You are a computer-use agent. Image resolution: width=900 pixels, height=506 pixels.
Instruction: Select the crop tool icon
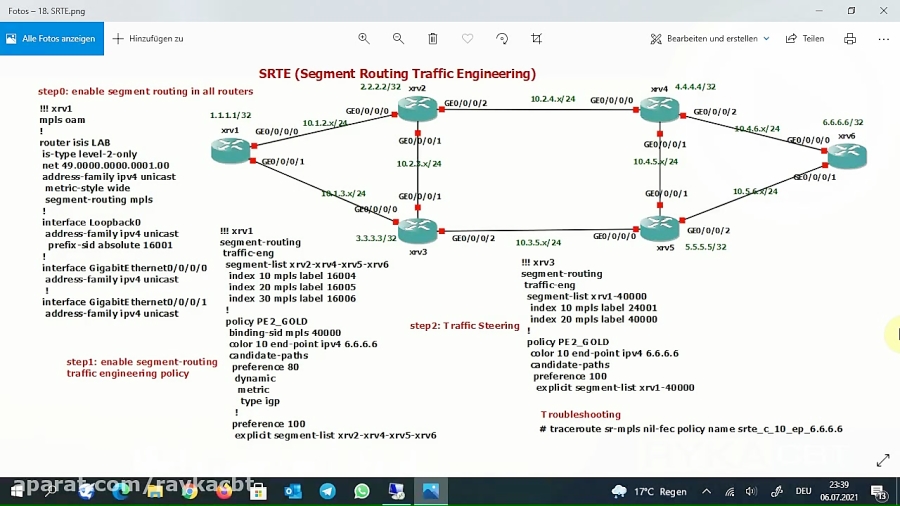(536, 38)
